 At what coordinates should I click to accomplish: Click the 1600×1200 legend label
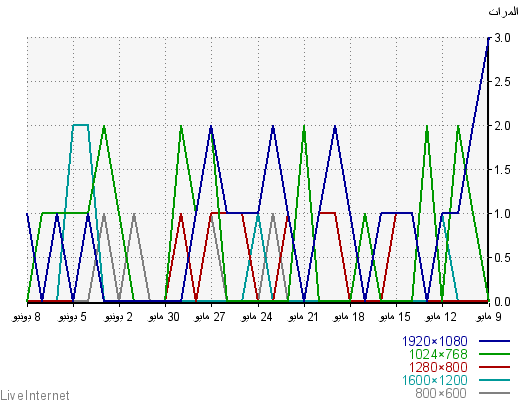click(435, 380)
